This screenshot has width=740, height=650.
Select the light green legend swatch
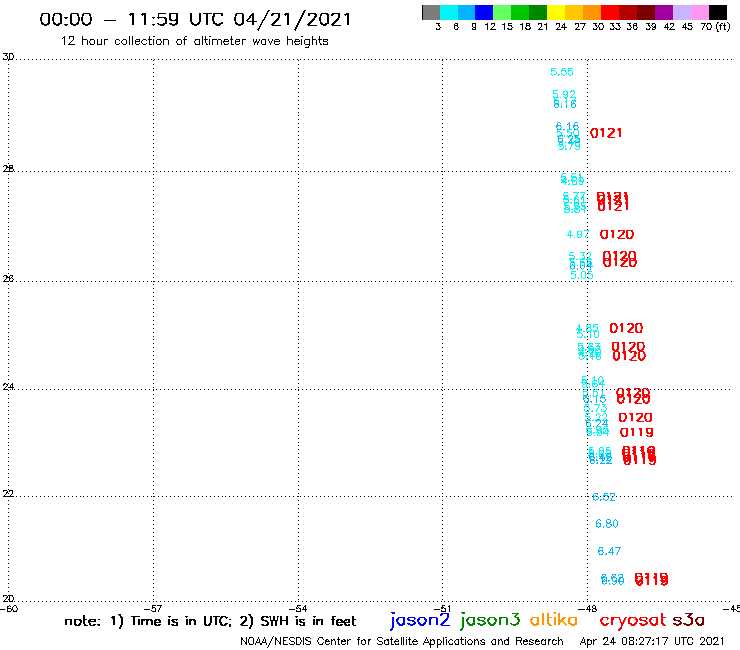[x=502, y=12]
